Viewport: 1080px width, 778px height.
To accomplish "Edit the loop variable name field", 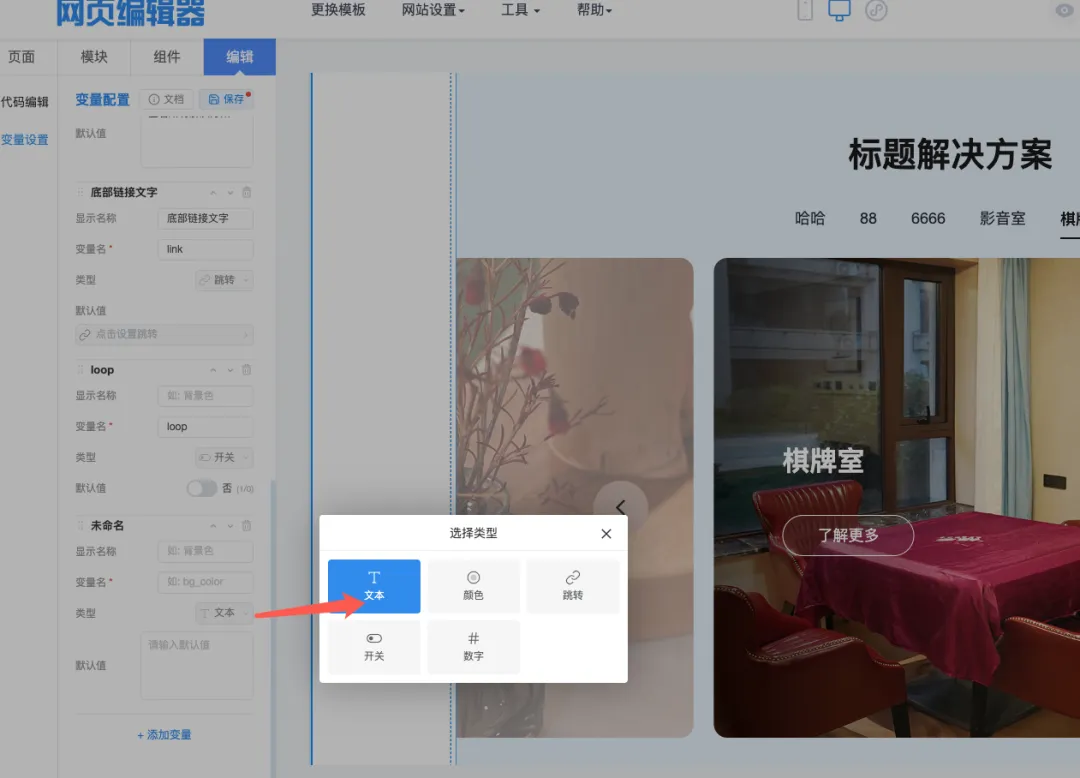I will (x=205, y=427).
